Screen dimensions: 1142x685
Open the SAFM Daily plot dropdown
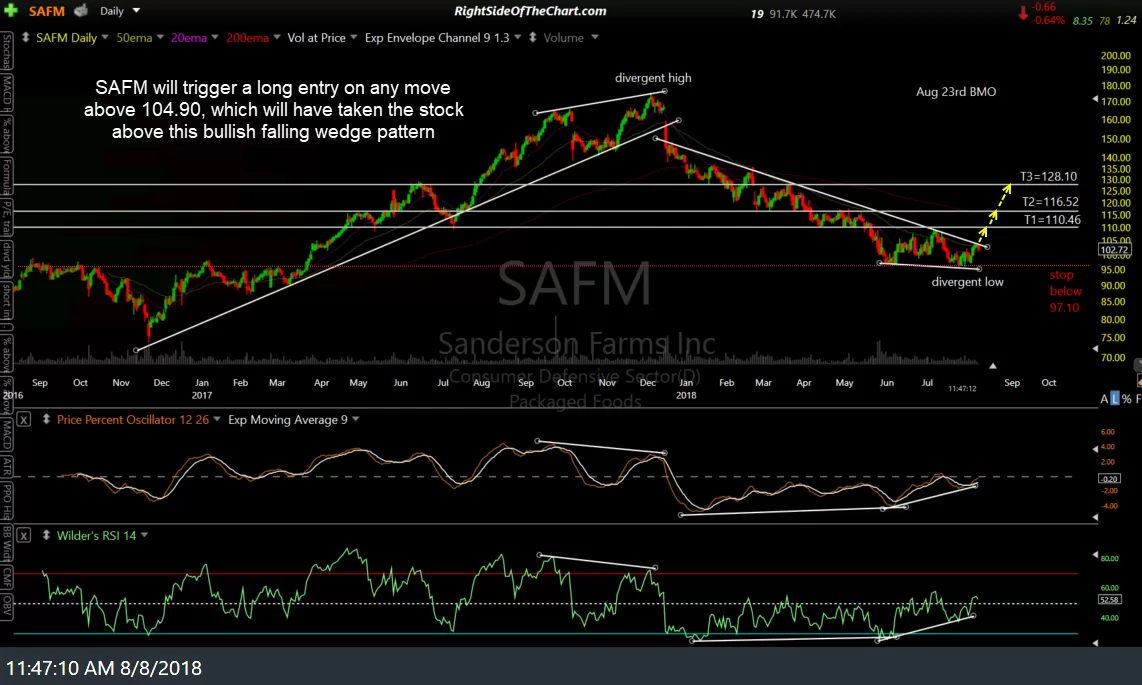point(105,37)
